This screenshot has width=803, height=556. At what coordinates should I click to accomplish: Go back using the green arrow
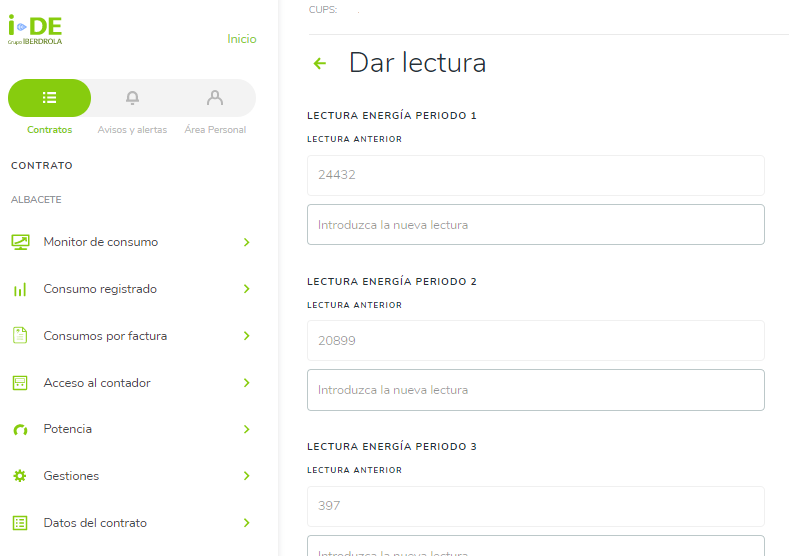[x=320, y=64]
